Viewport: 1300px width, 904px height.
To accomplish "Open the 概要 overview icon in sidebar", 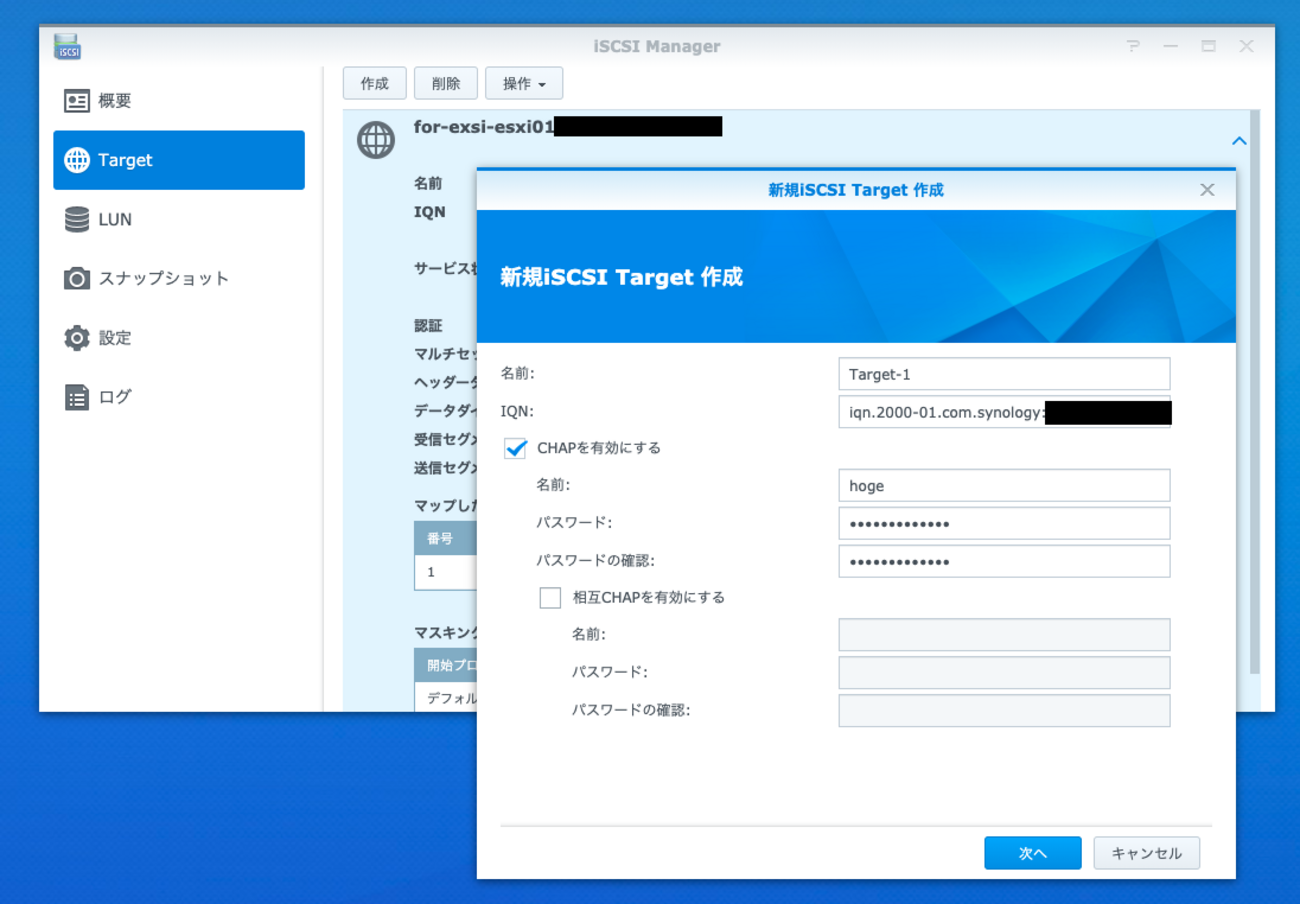I will [77, 101].
